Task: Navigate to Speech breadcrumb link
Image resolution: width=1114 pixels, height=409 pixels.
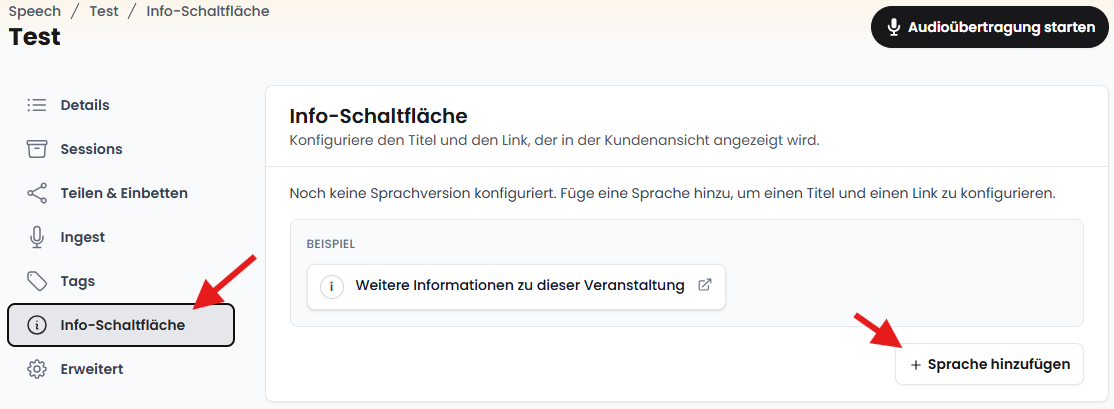Action: [35, 11]
